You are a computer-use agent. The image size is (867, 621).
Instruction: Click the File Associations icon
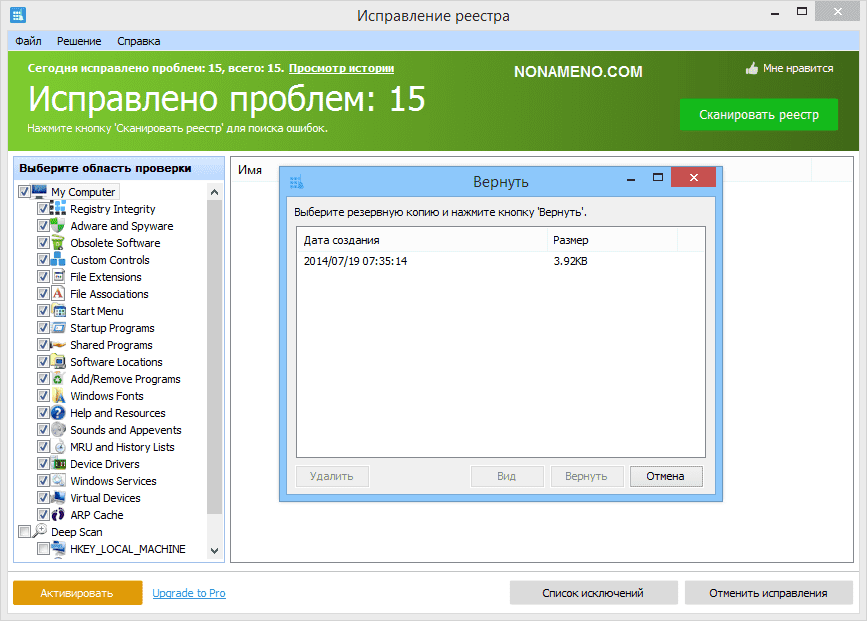pos(59,294)
